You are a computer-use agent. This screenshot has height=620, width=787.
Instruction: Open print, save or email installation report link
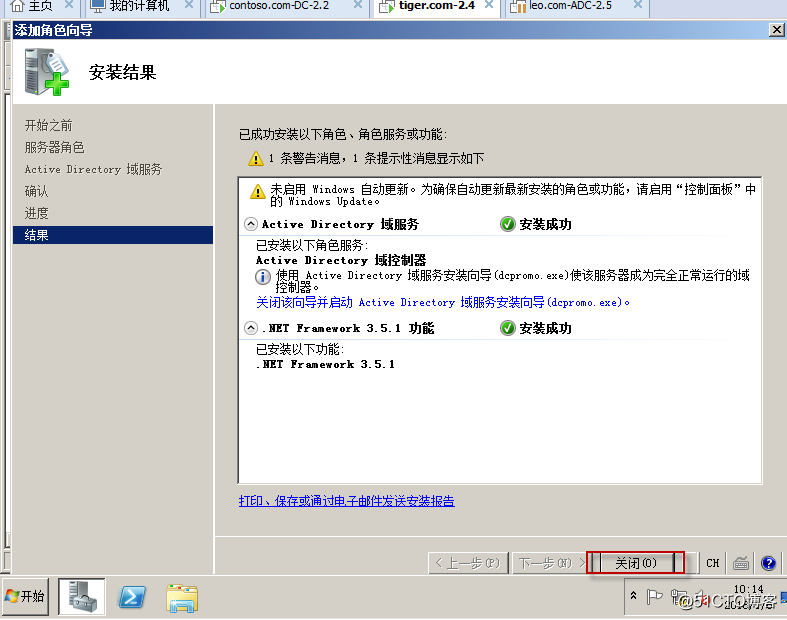[x=347, y=501]
